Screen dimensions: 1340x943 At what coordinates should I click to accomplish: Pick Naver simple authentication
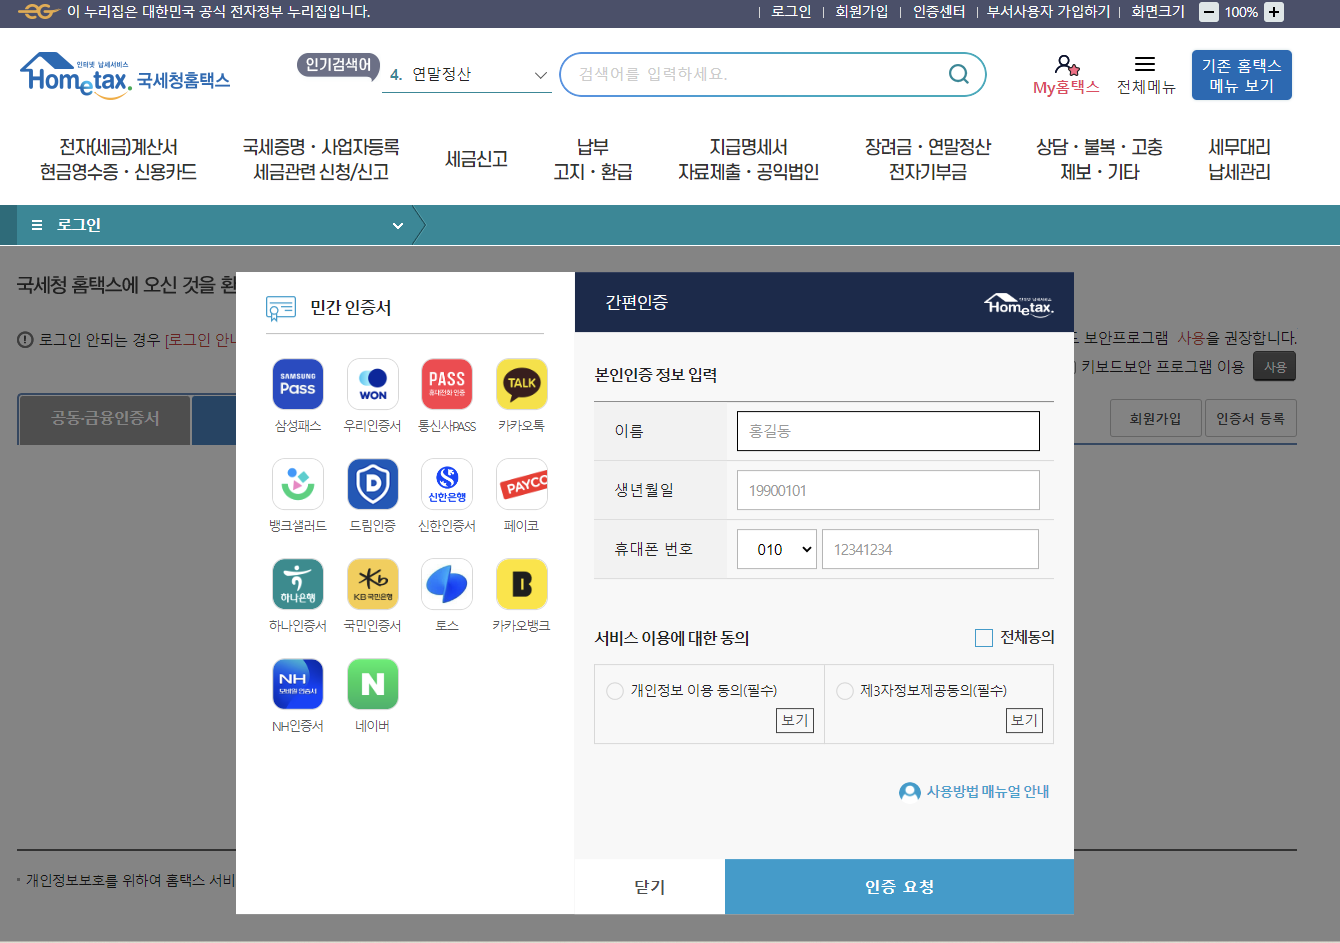tap(372, 684)
